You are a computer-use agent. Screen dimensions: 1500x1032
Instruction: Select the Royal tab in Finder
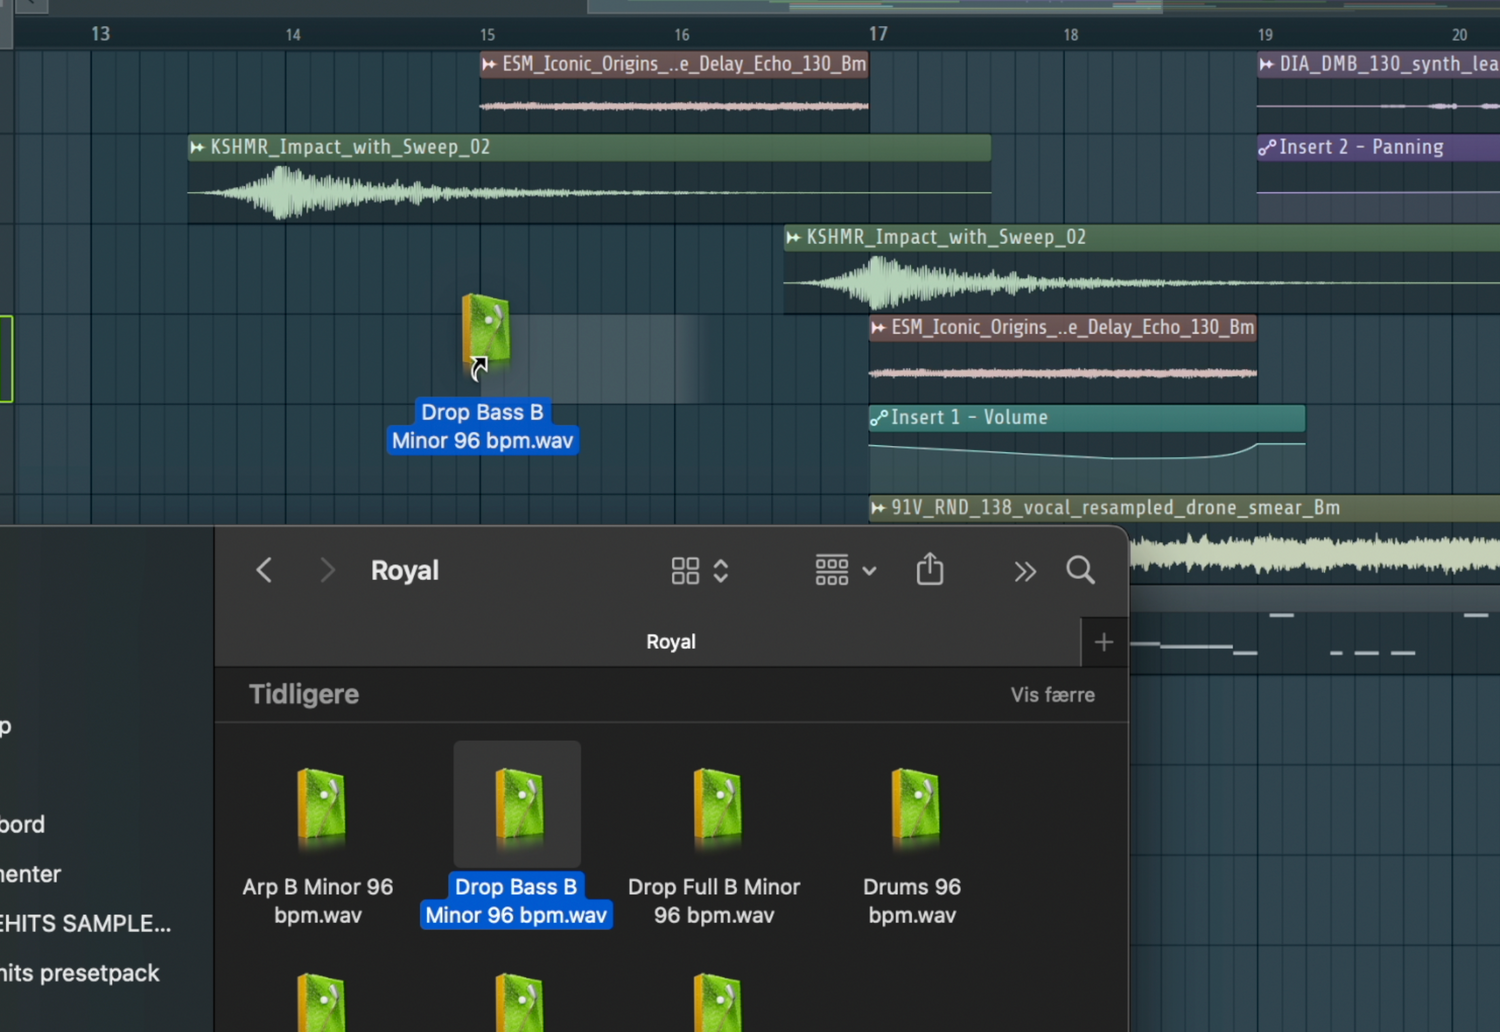coord(670,642)
